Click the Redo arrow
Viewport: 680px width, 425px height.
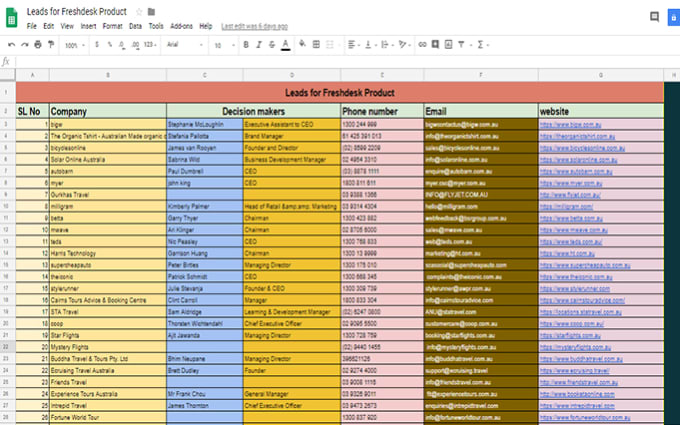click(x=25, y=45)
